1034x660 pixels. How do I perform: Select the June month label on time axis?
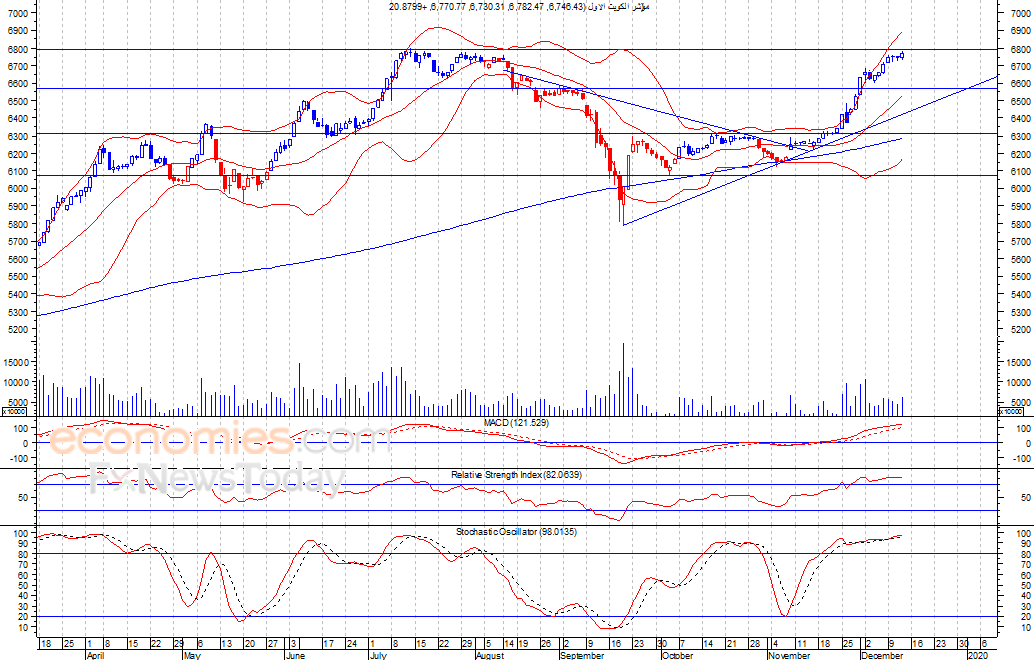pyautogui.click(x=295, y=655)
